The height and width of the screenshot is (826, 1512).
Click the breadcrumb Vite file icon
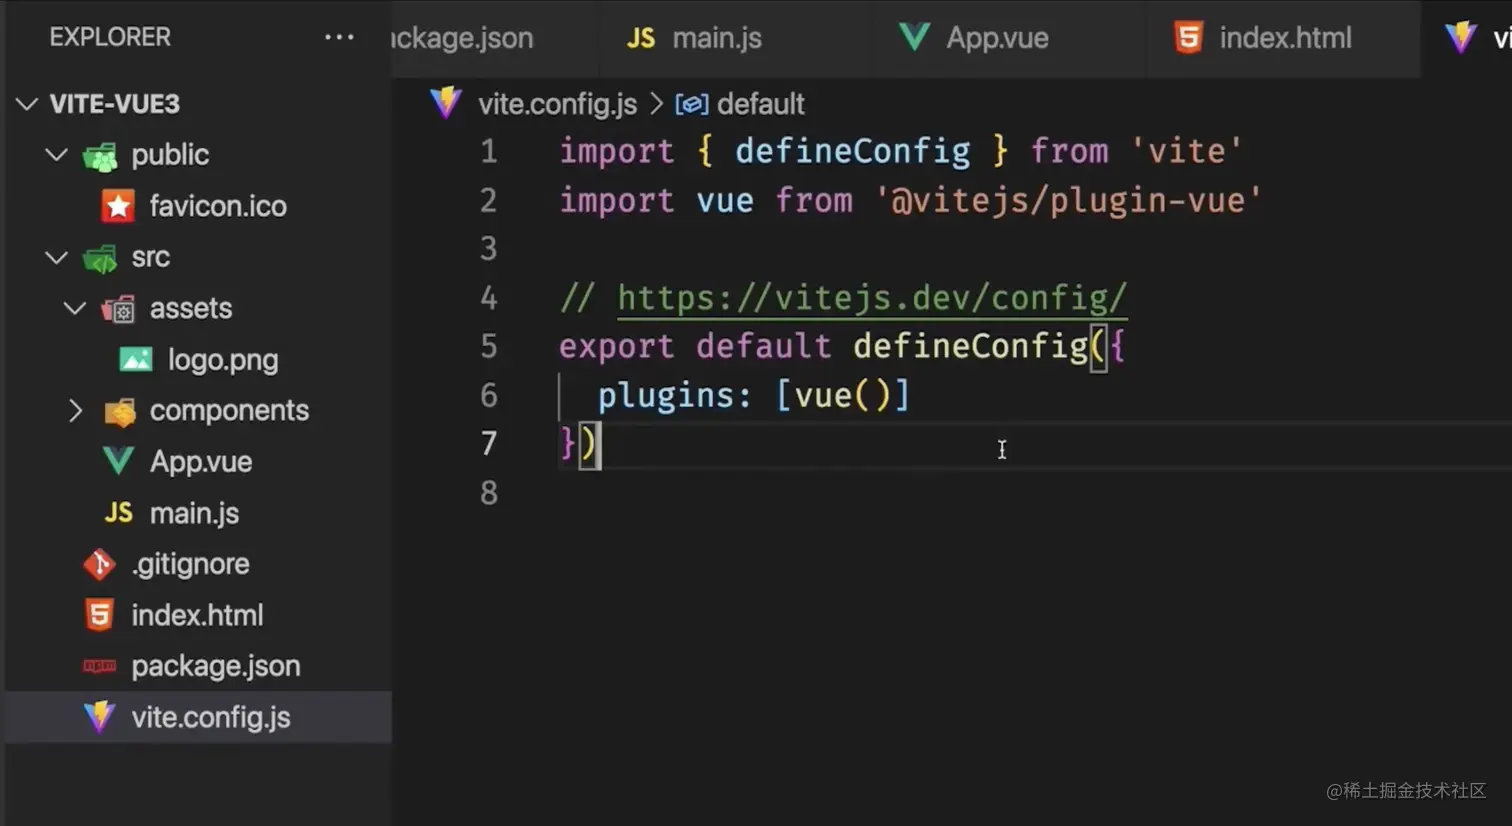click(x=446, y=103)
